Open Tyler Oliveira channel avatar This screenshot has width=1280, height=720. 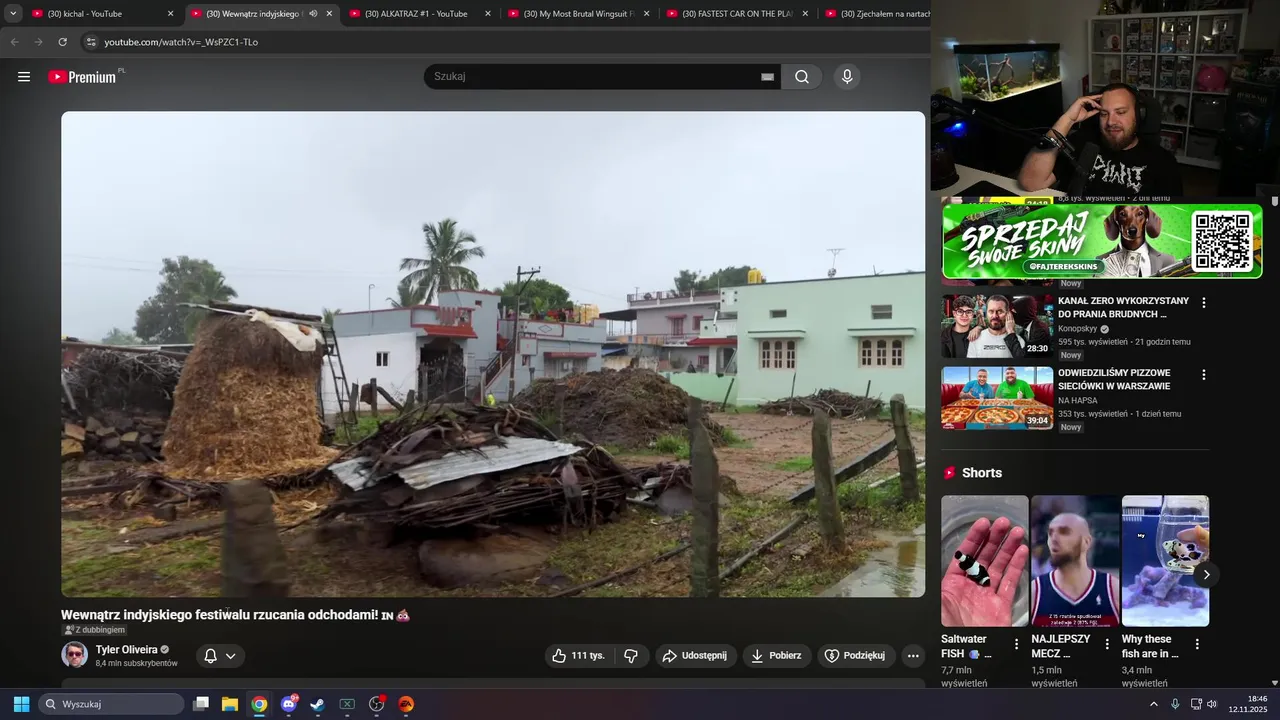[x=74, y=655]
